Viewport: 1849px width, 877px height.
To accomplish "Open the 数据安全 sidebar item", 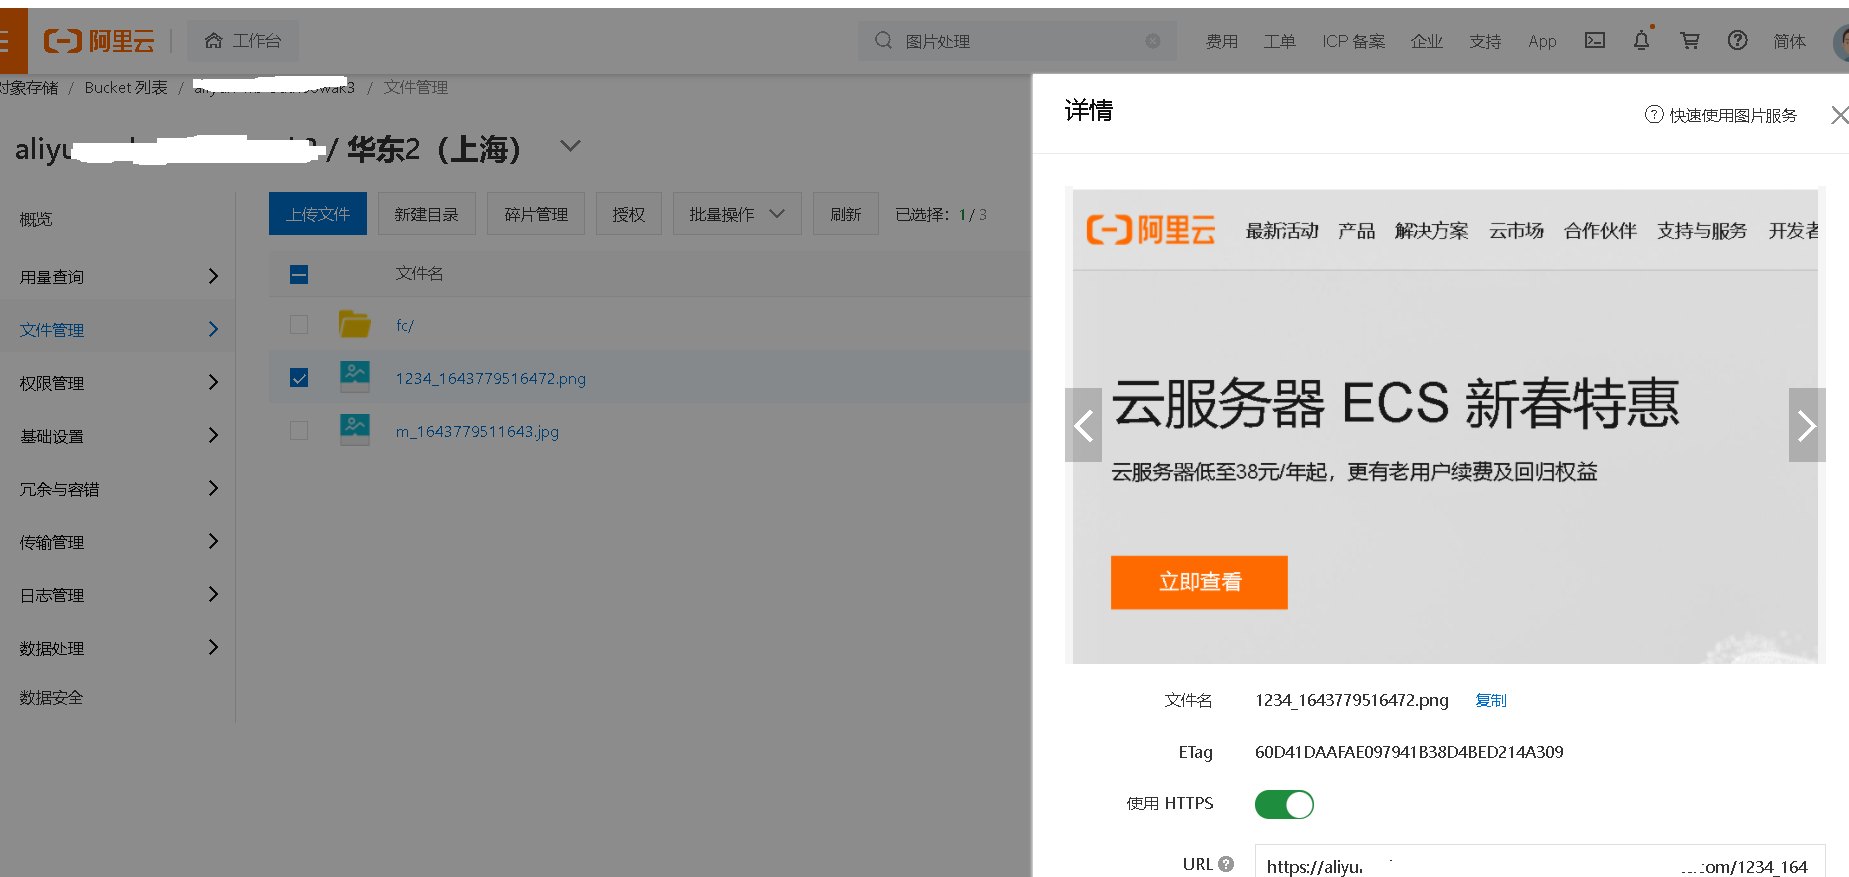I will pyautogui.click(x=52, y=698).
